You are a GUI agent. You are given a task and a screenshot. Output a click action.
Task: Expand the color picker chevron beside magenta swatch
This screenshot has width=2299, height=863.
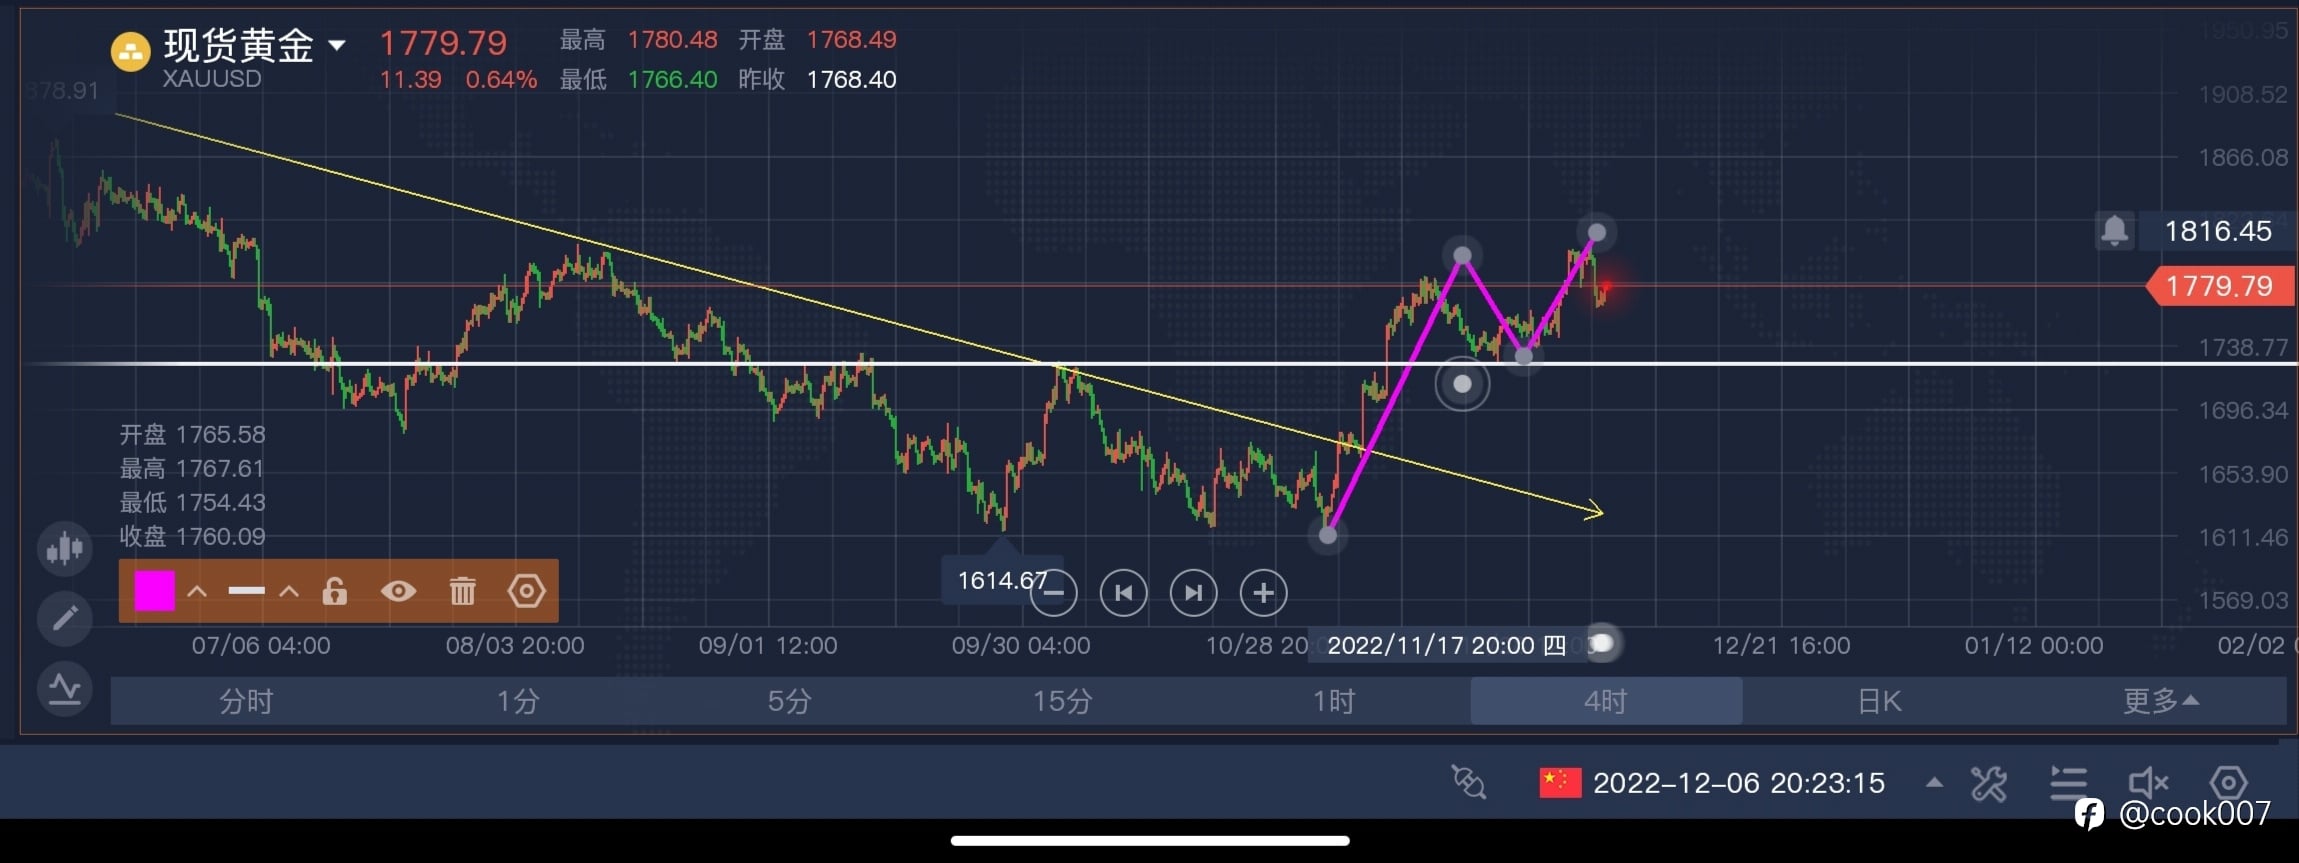[197, 591]
